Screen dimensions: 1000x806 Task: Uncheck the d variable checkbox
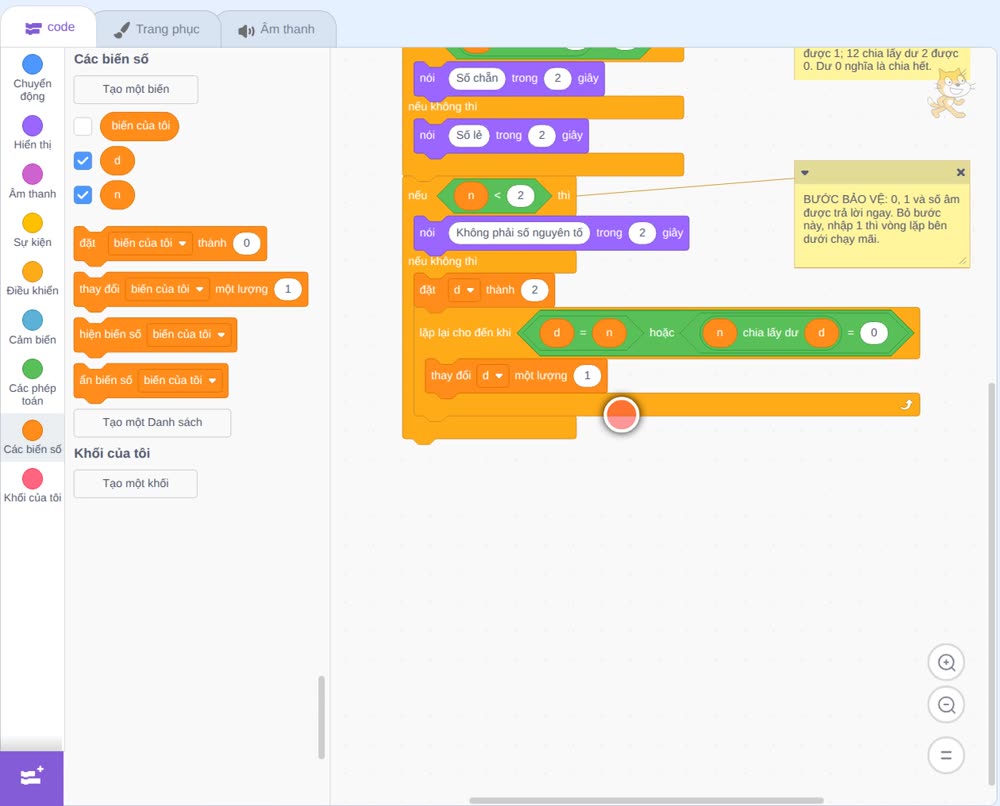(83, 161)
